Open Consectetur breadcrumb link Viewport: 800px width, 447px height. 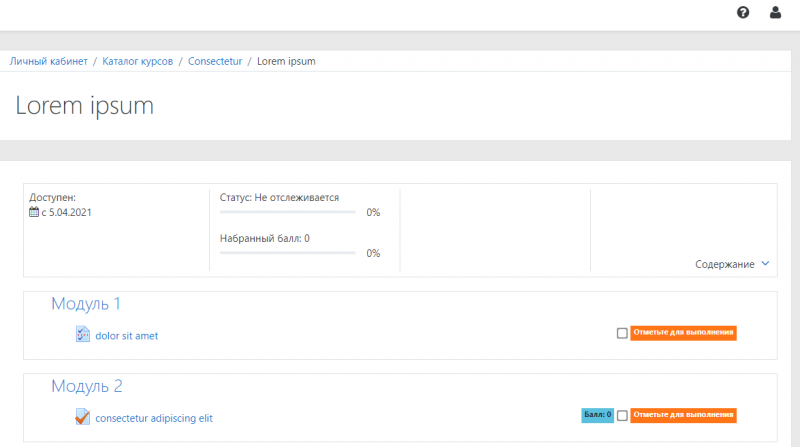(215, 61)
